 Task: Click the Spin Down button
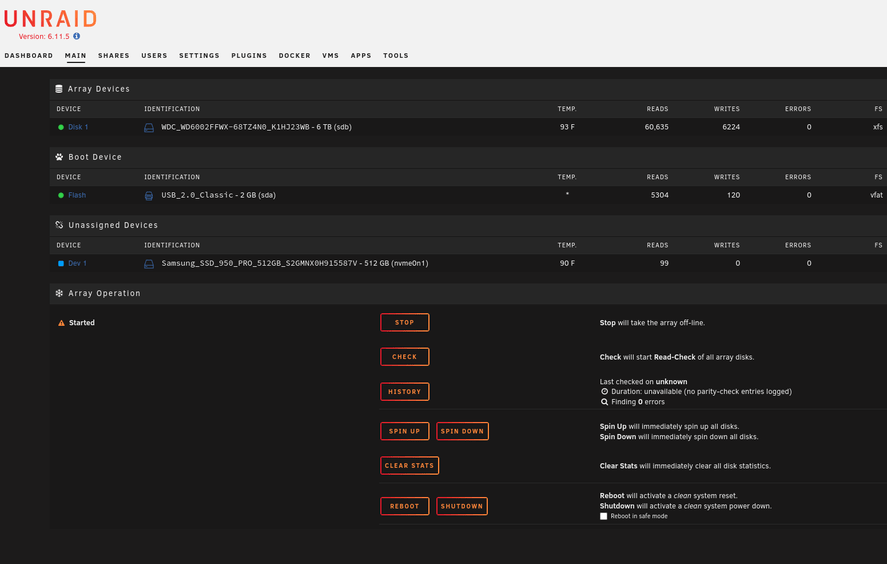462,431
